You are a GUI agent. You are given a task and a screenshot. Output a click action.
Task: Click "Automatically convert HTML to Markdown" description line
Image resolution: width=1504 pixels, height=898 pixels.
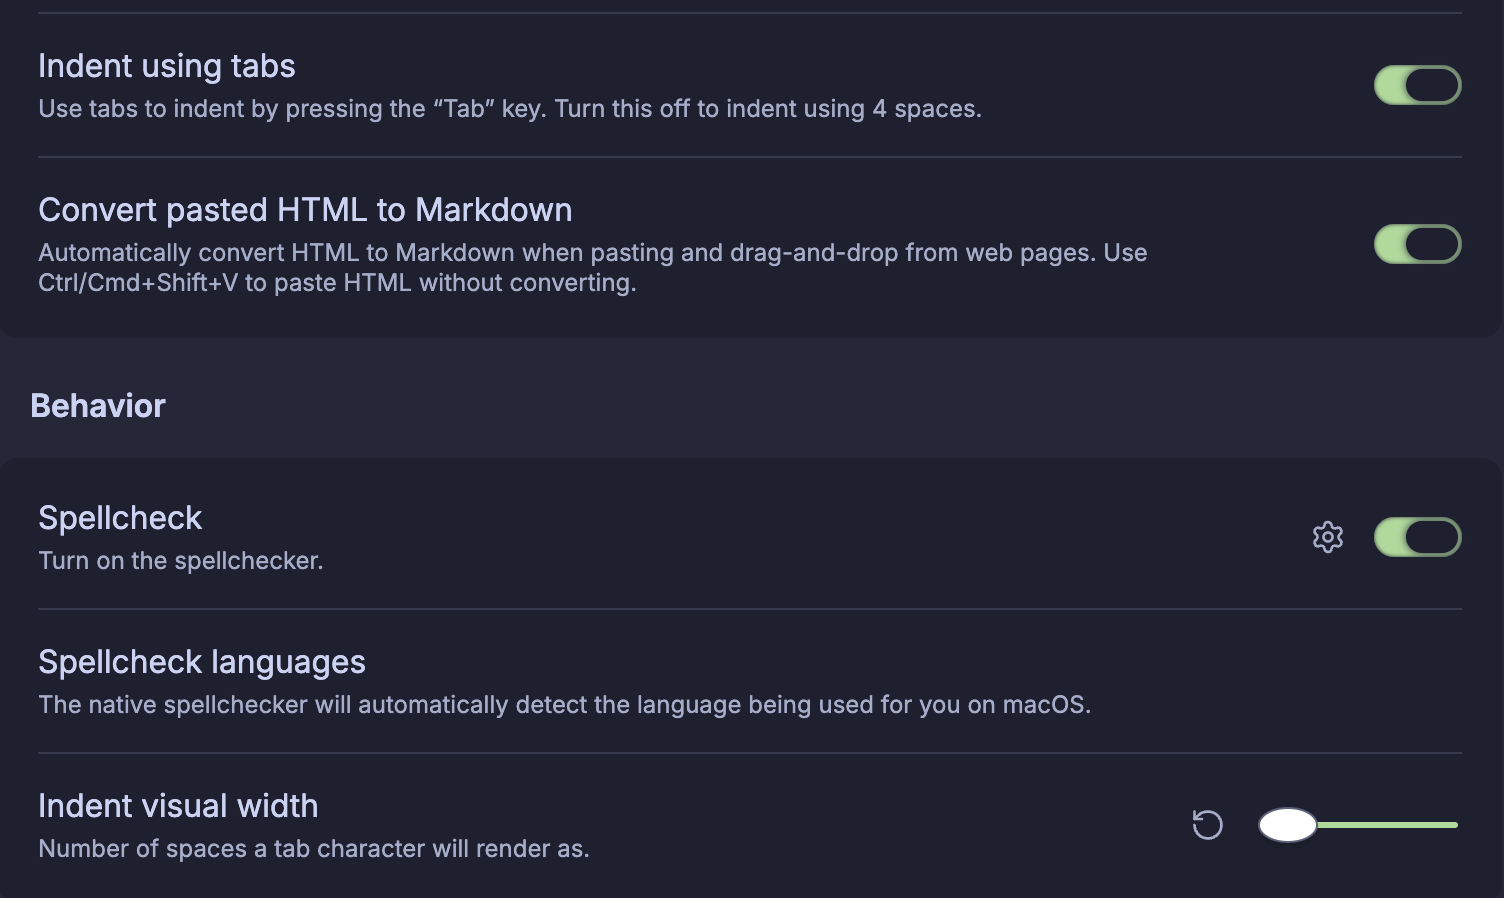tap(592, 253)
